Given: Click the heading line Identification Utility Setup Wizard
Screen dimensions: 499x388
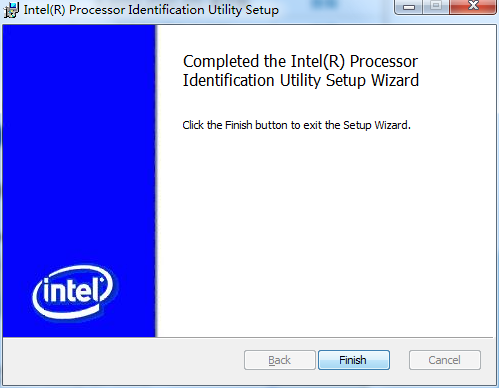Looking at the screenshot, I should (x=301, y=80).
